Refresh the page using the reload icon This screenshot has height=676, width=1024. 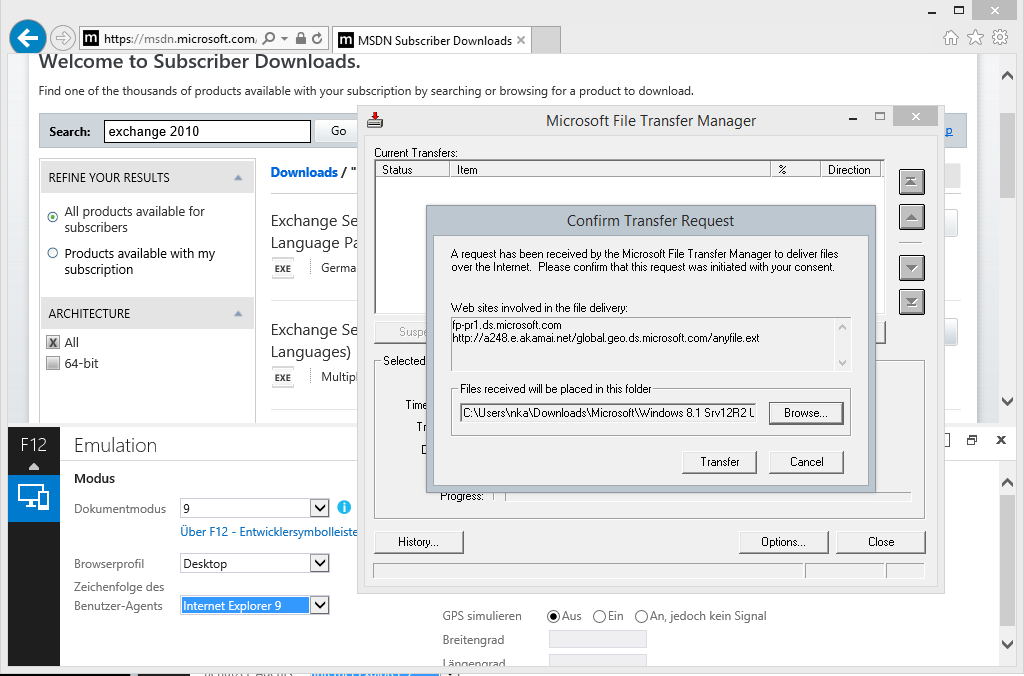click(x=317, y=39)
